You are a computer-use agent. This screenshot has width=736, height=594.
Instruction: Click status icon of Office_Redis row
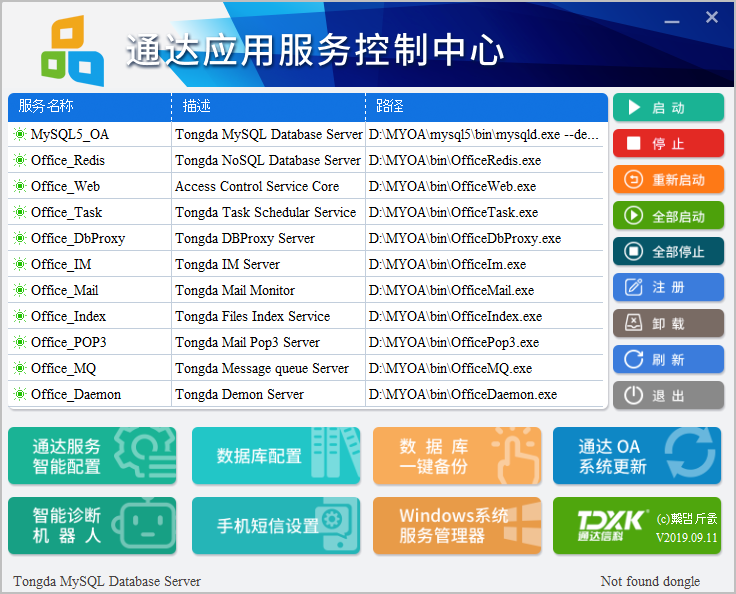click(20, 160)
